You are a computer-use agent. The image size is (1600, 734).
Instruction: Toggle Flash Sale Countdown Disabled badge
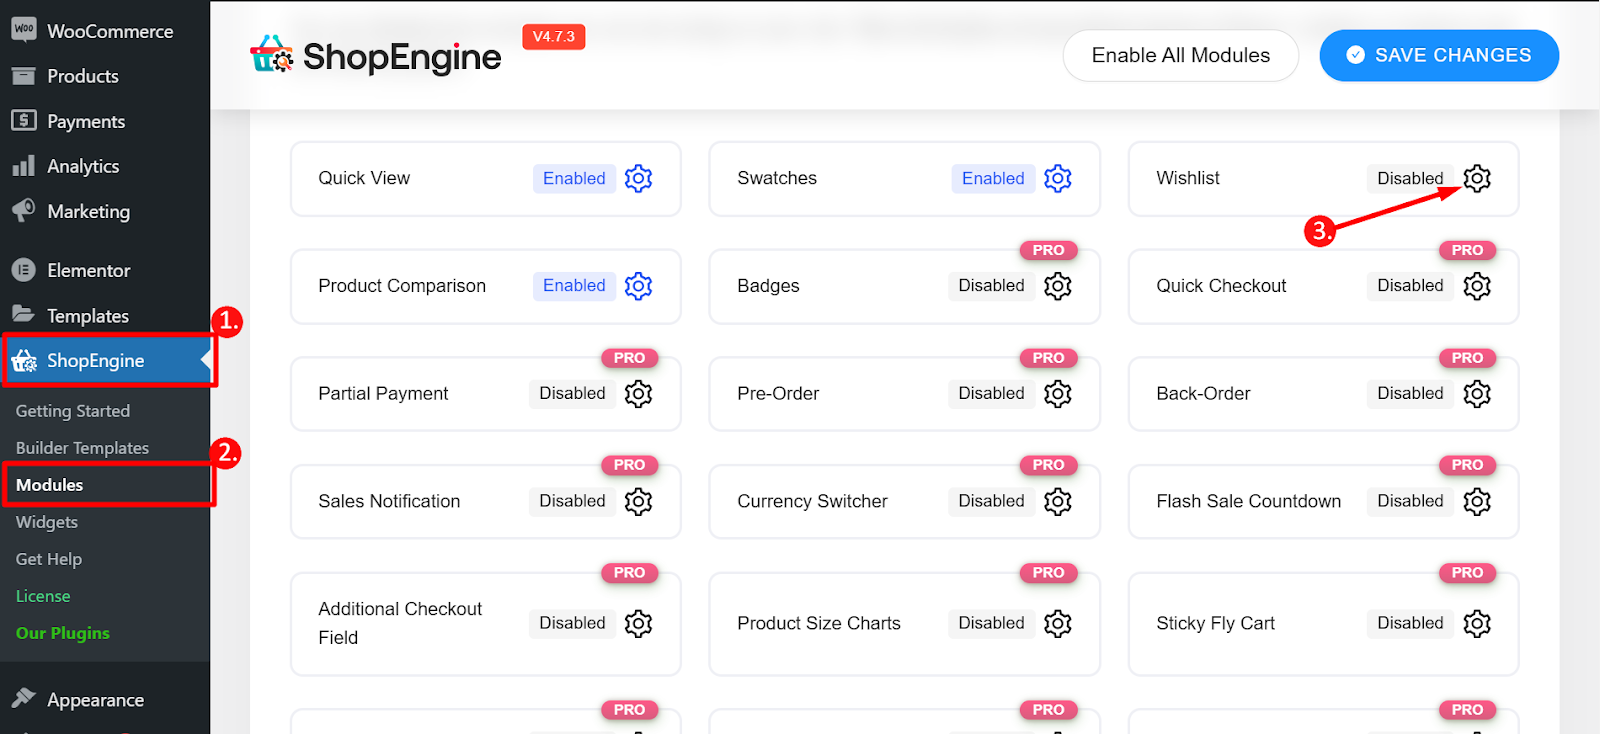(x=1410, y=501)
